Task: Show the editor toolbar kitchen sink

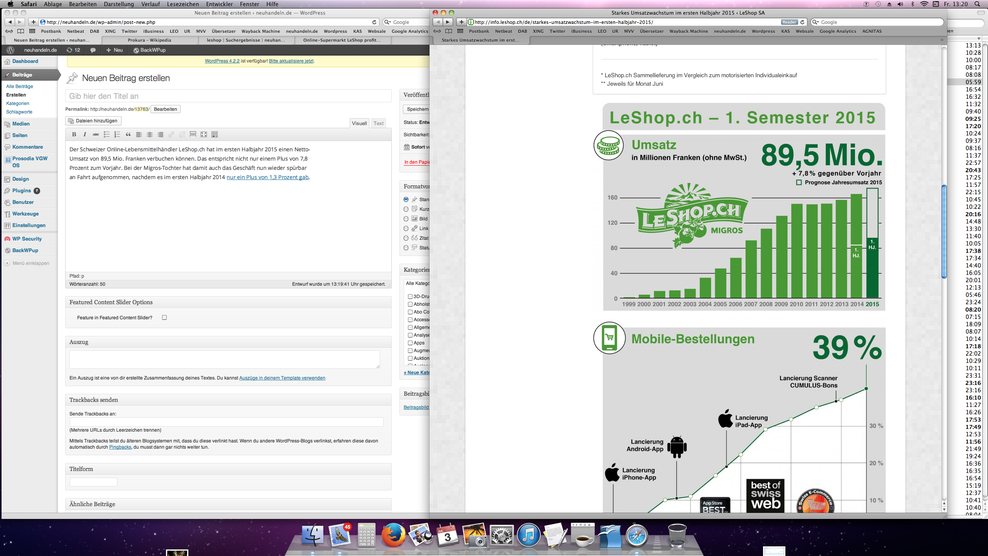Action: (x=214, y=134)
